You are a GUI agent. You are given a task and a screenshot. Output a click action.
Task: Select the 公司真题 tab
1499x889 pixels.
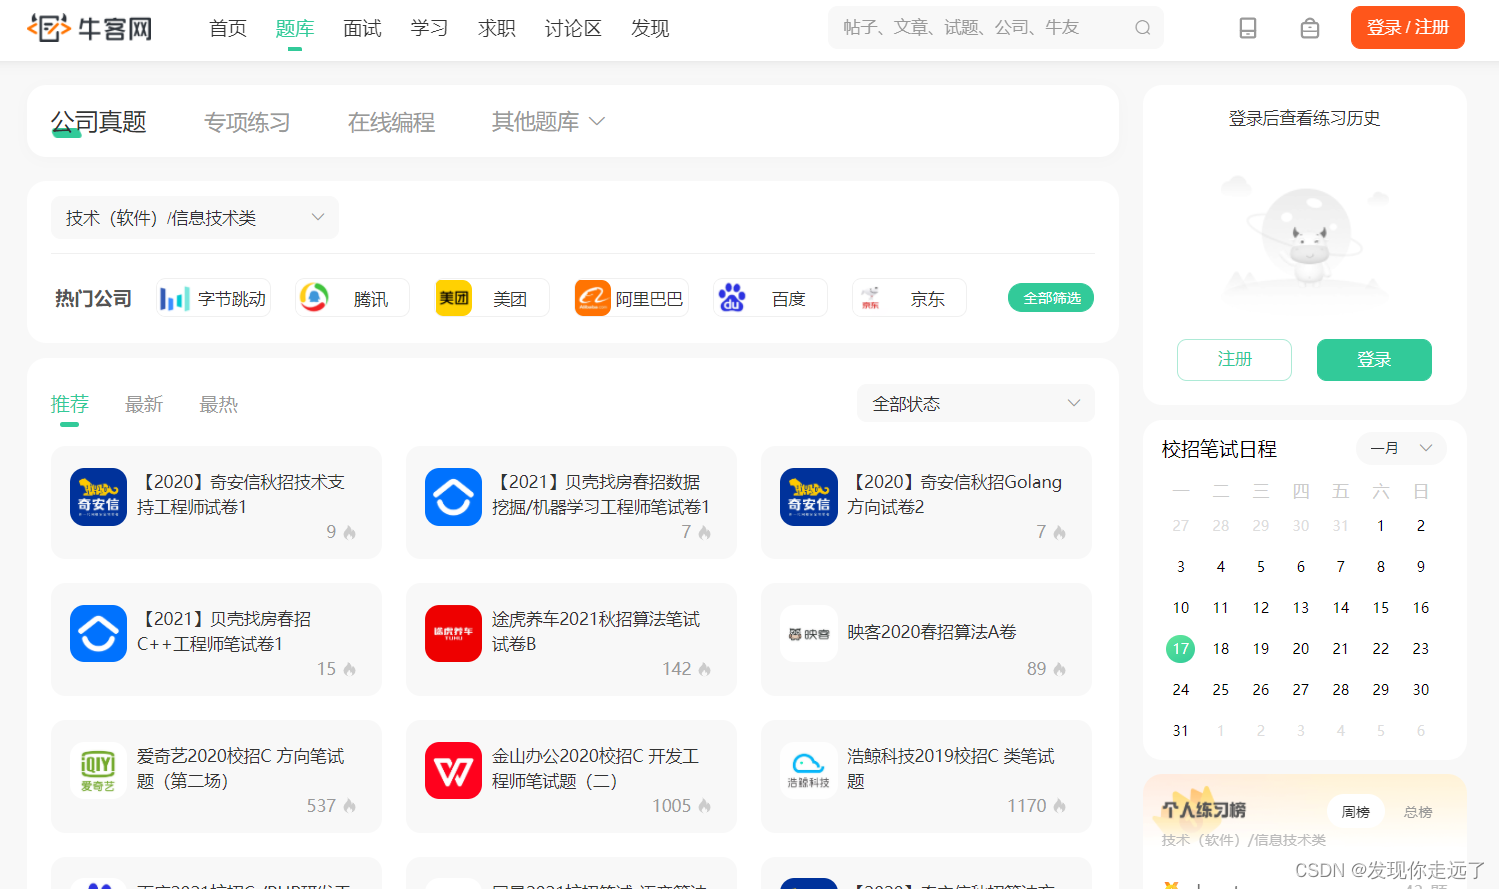click(99, 122)
